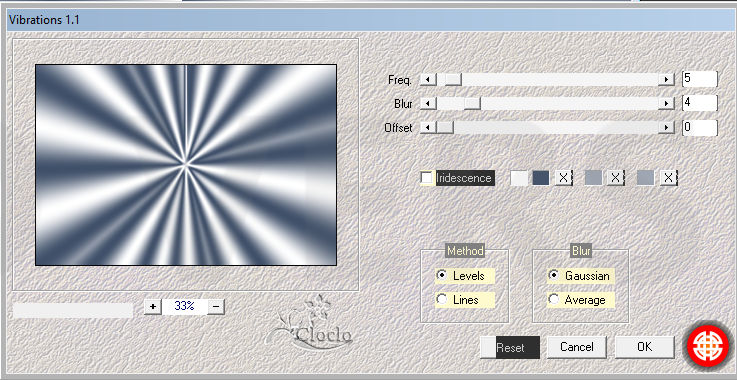
Task: Click the Freq. slider left arrow
Action: (x=428, y=79)
